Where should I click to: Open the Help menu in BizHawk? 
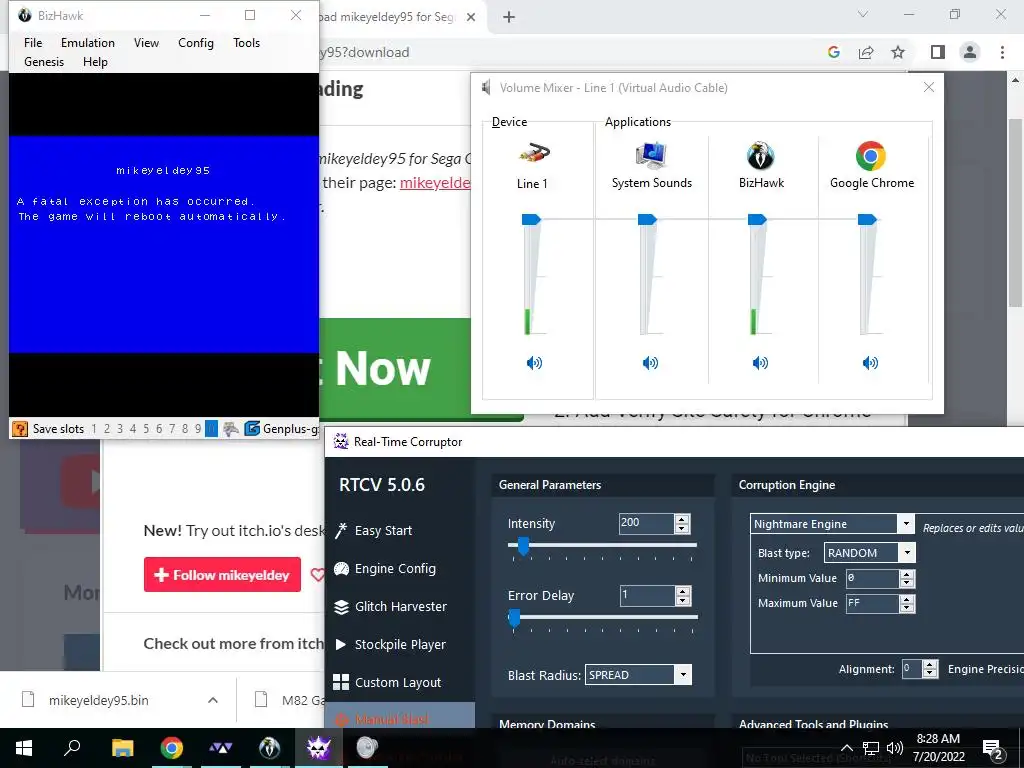[x=95, y=61]
